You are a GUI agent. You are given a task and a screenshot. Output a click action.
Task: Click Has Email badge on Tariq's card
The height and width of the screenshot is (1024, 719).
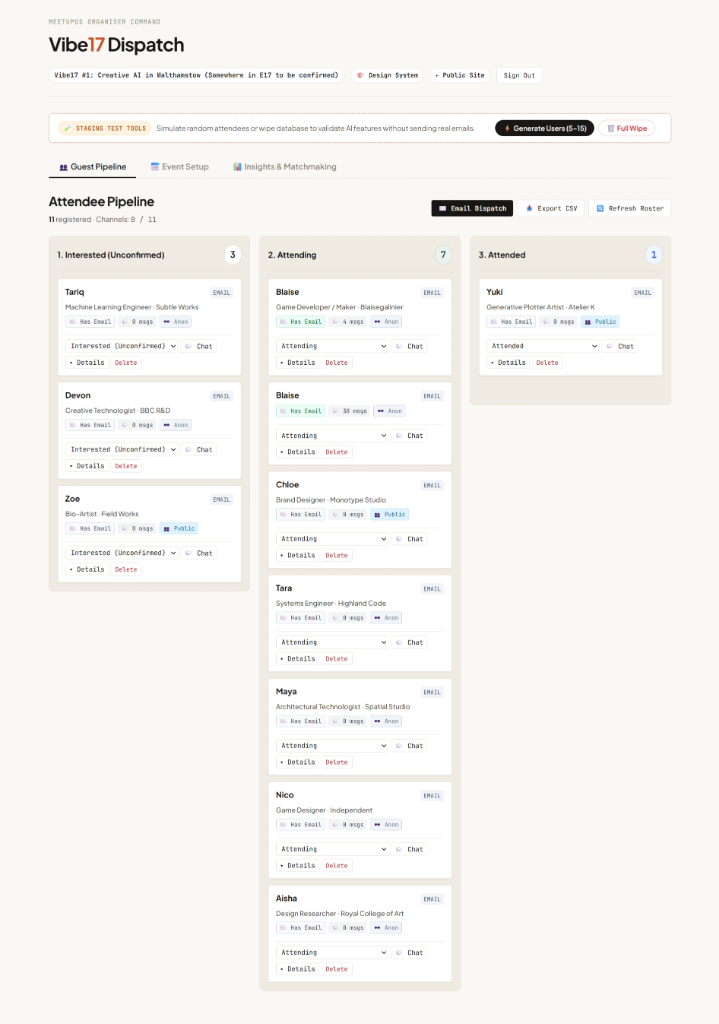(90, 321)
